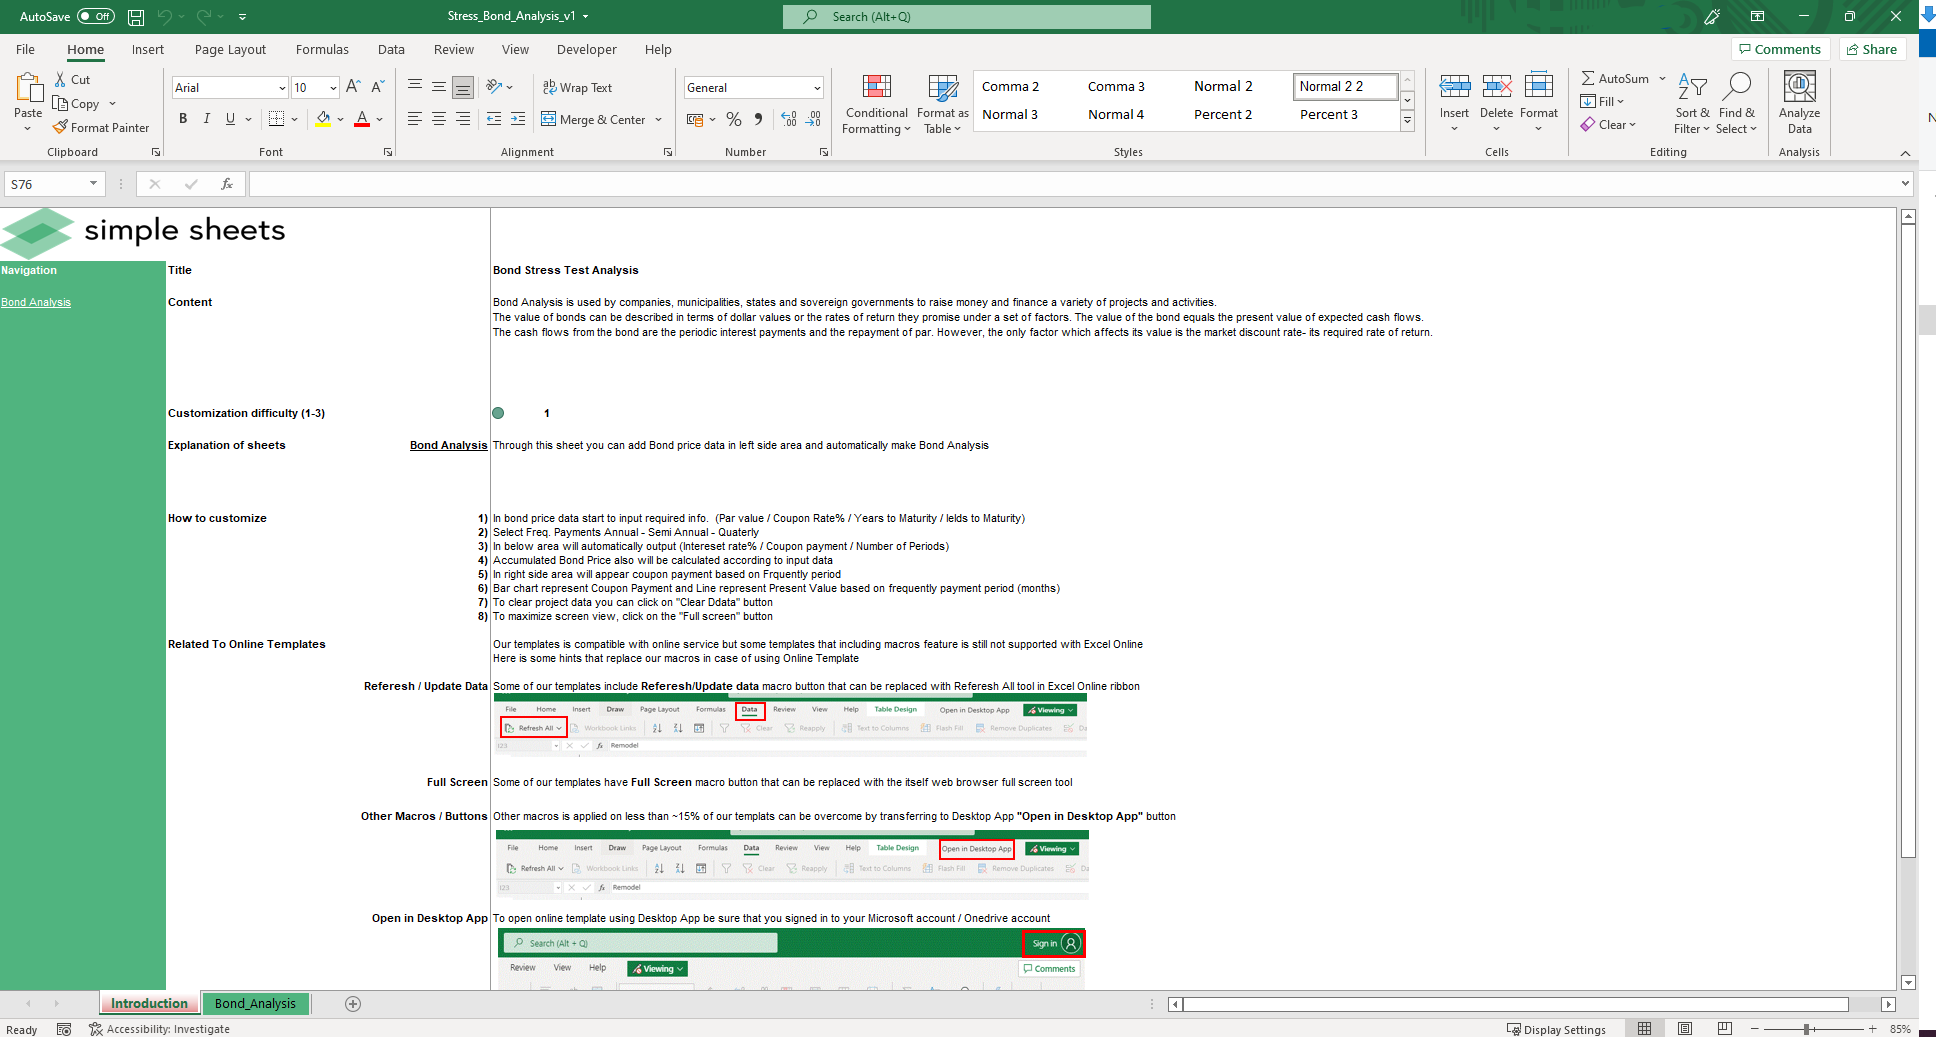Apply italic formatting
This screenshot has height=1037, width=1936.
[207, 119]
